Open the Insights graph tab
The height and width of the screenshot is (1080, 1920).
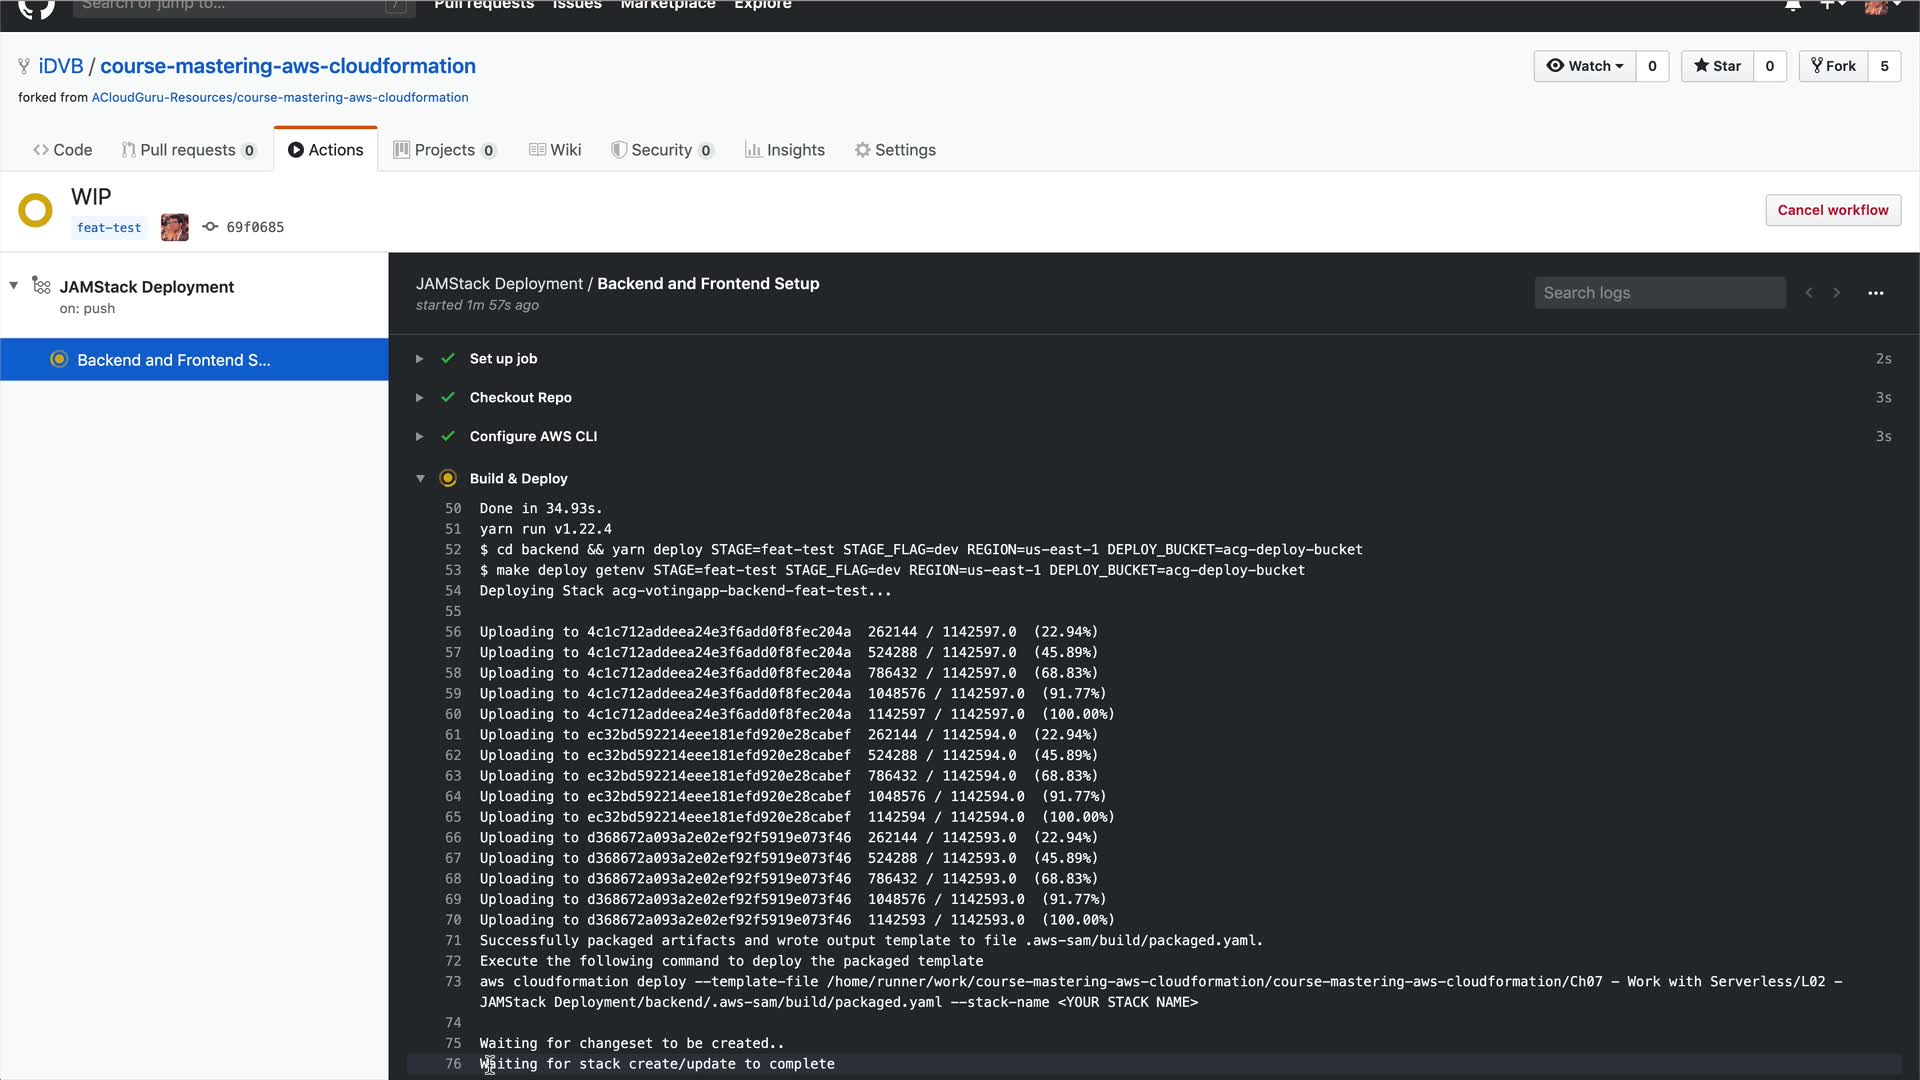tap(785, 150)
